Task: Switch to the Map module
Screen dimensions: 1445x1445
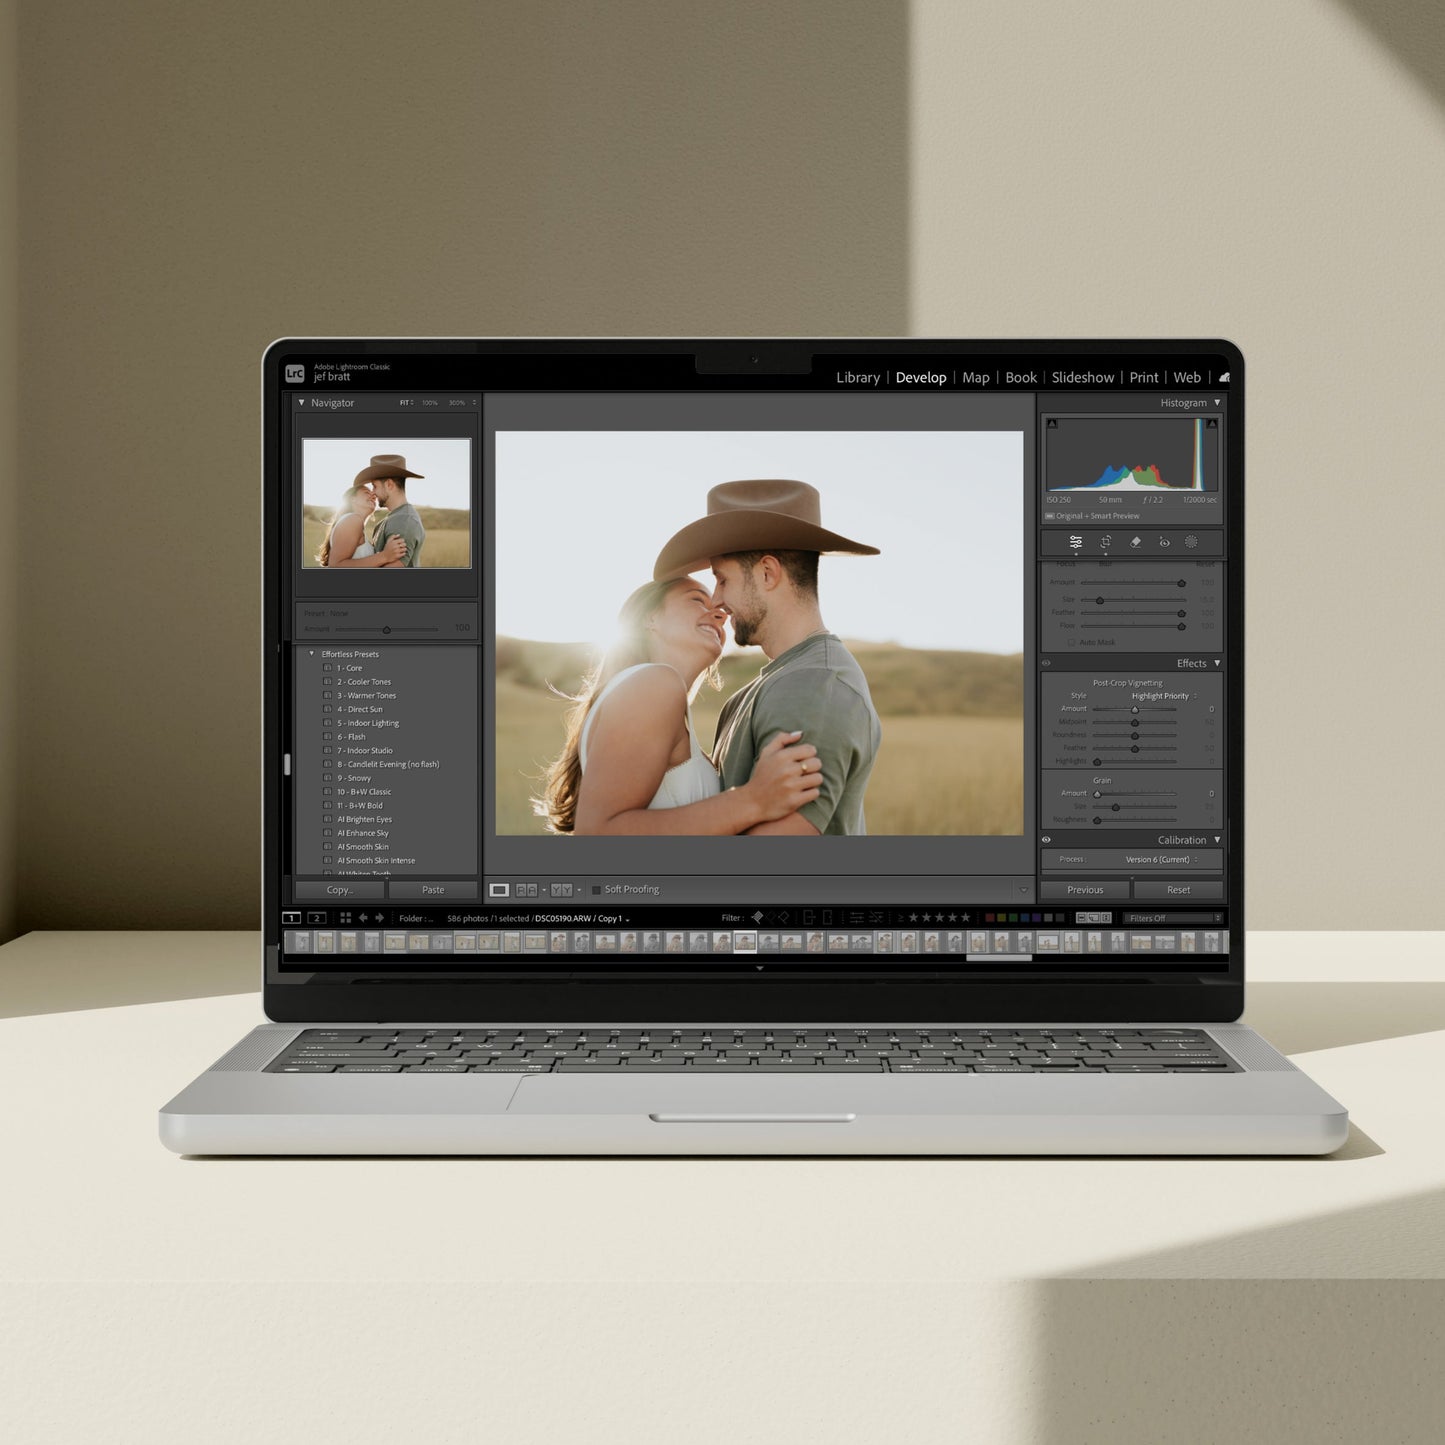Action: pos(976,377)
